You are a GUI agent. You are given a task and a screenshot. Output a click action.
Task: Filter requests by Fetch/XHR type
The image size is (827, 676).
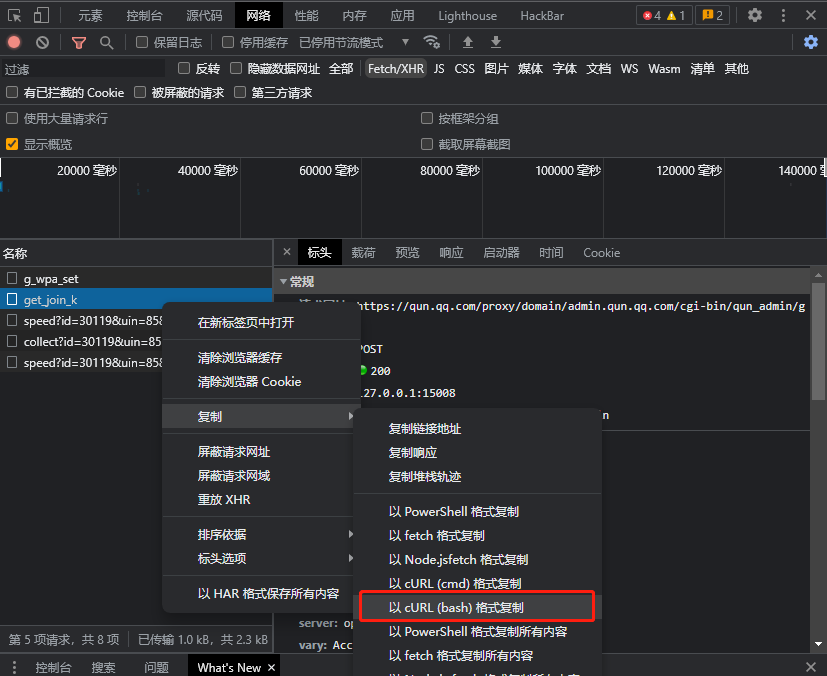396,69
